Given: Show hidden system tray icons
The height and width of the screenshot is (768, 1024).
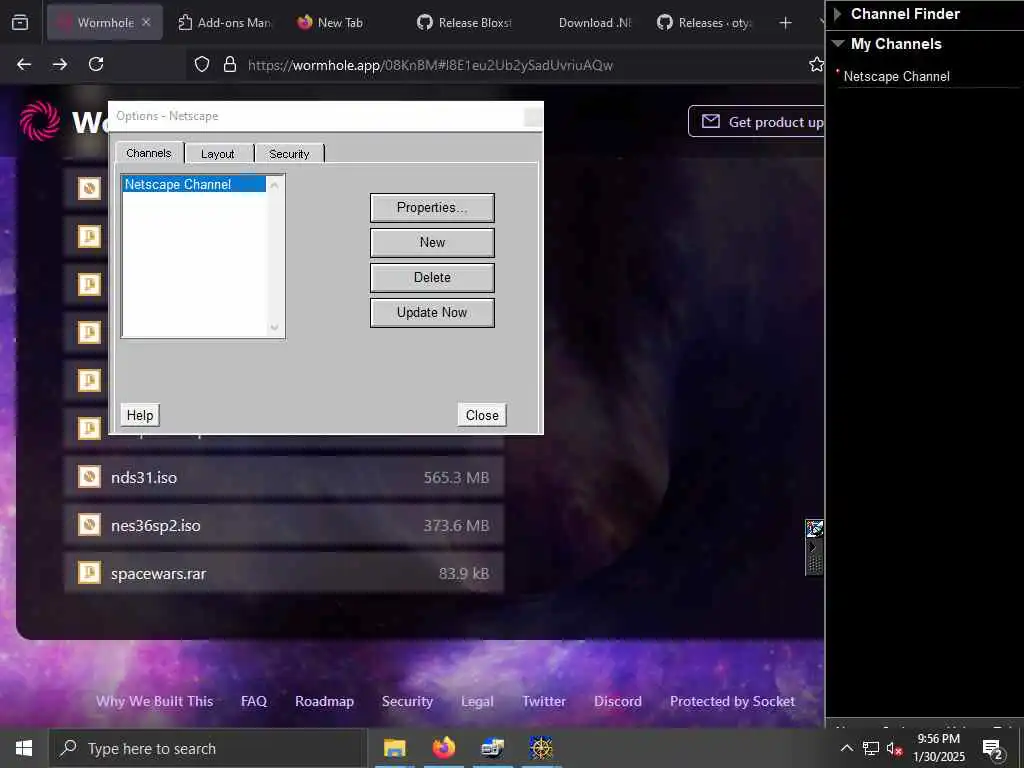Looking at the screenshot, I should (846, 748).
